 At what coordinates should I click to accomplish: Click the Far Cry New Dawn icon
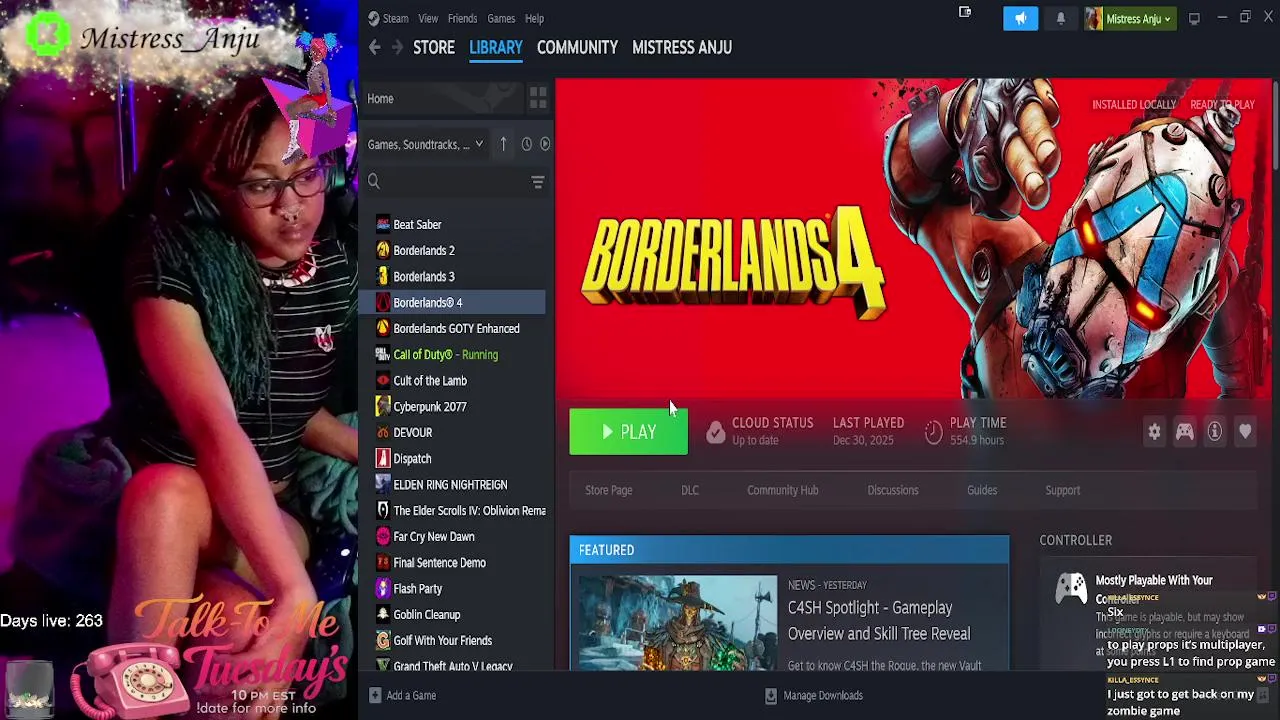pos(383,536)
